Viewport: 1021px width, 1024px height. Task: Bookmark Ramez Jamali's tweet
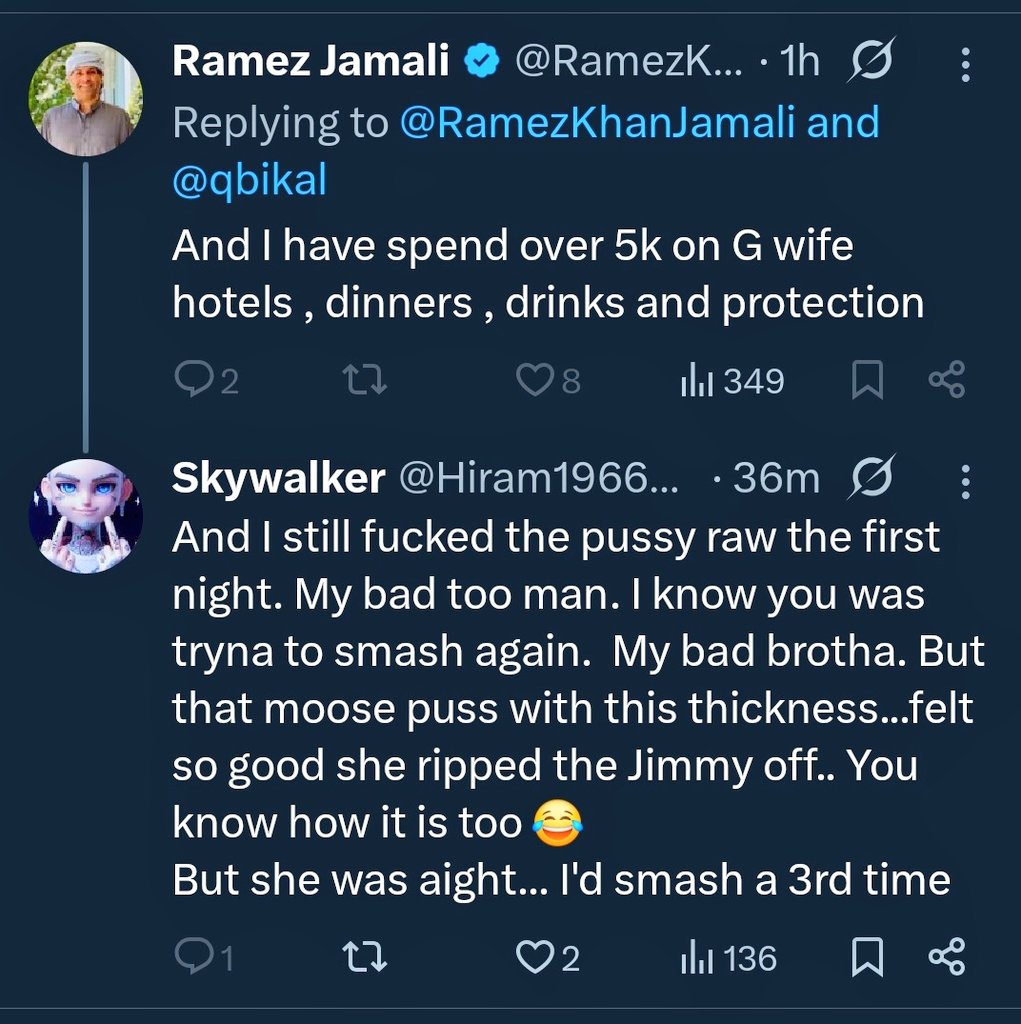(866, 380)
